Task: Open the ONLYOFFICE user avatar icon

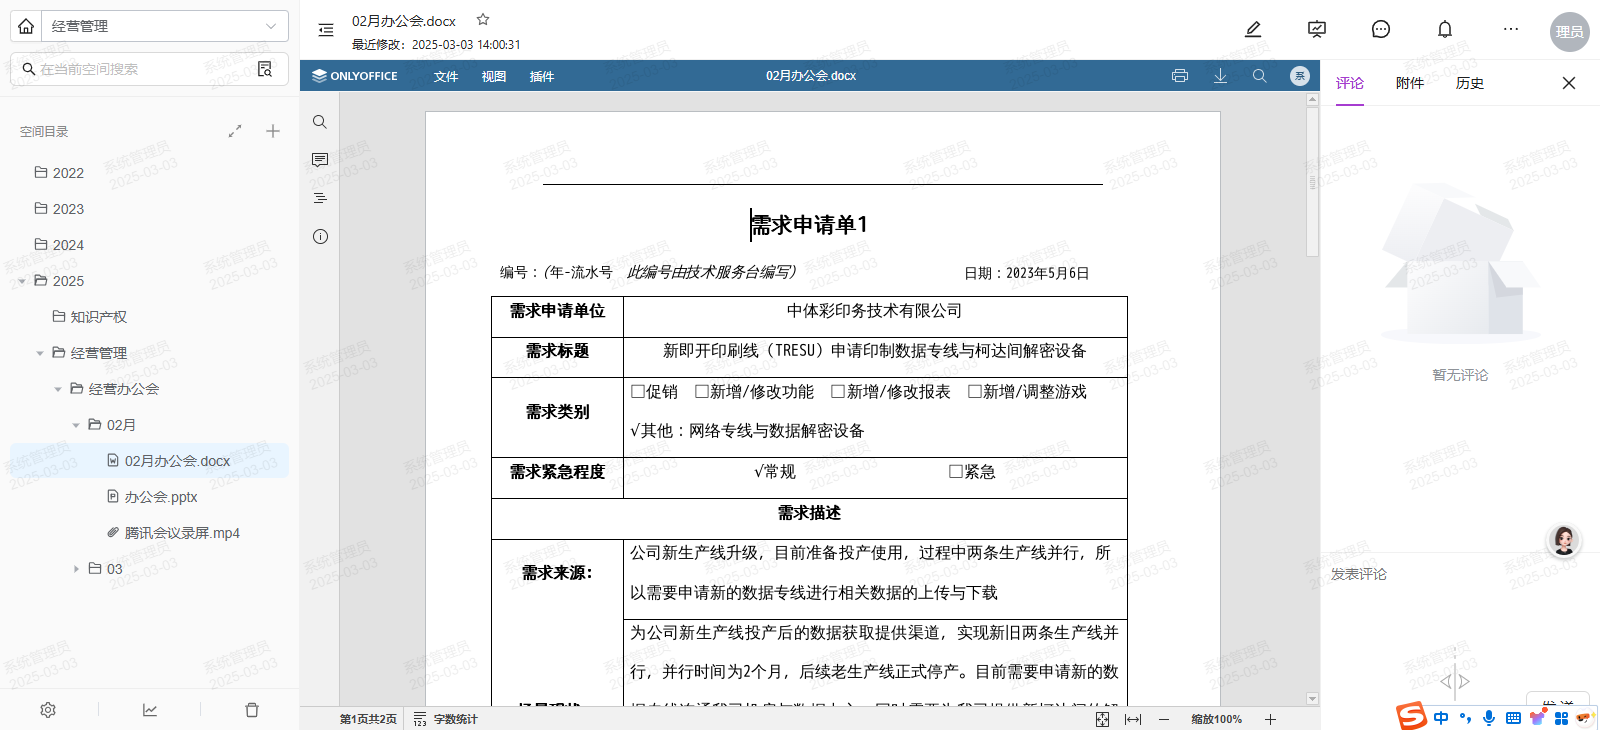Action: (x=1300, y=76)
